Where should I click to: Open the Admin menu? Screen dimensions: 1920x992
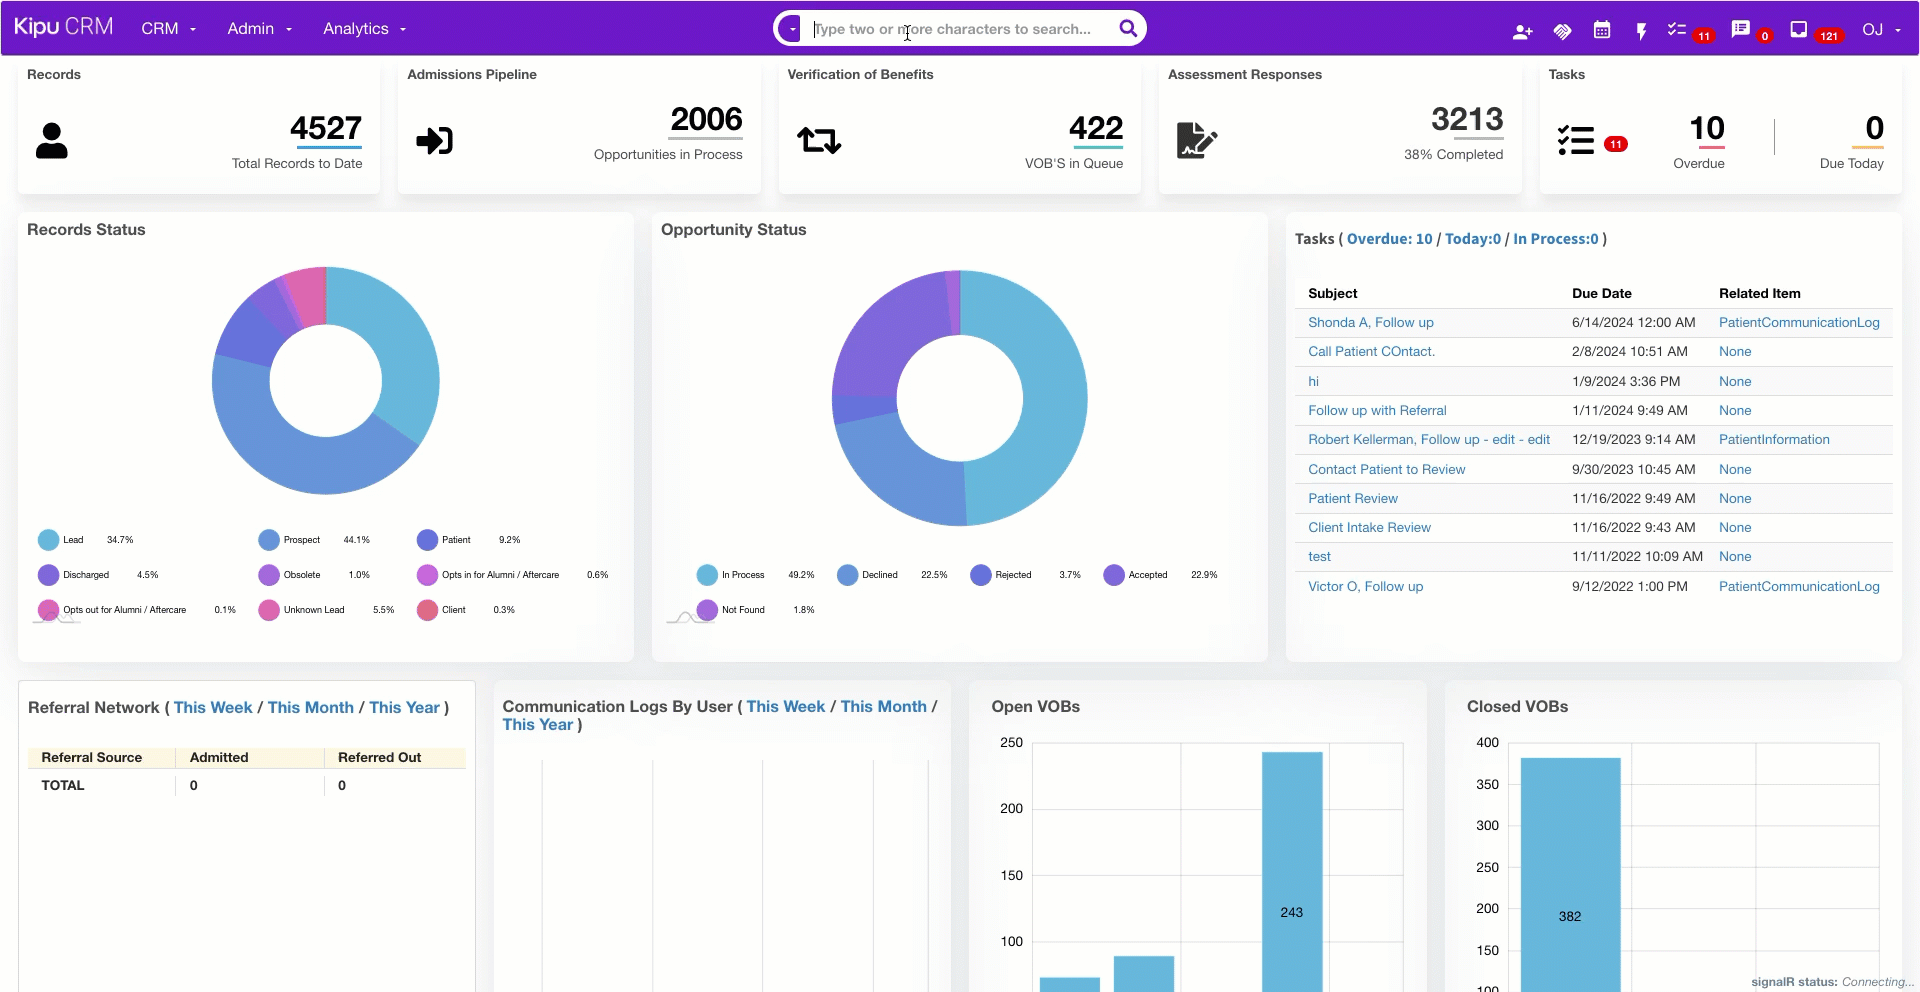click(x=259, y=29)
